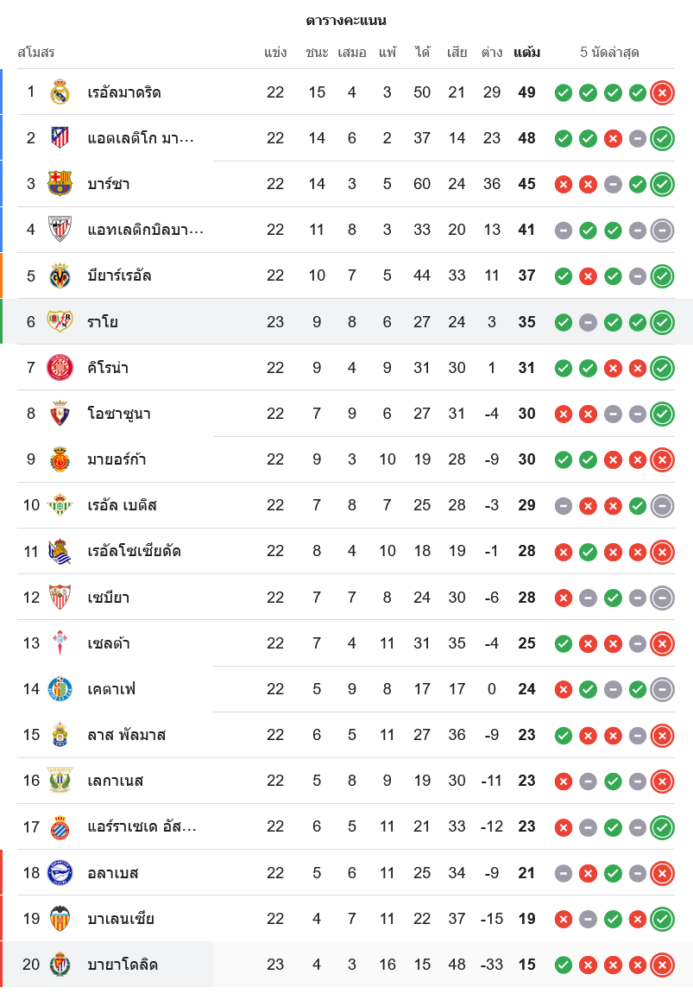
Task: Click the แข่ง matches played column header
Action: pyautogui.click(x=276, y=52)
